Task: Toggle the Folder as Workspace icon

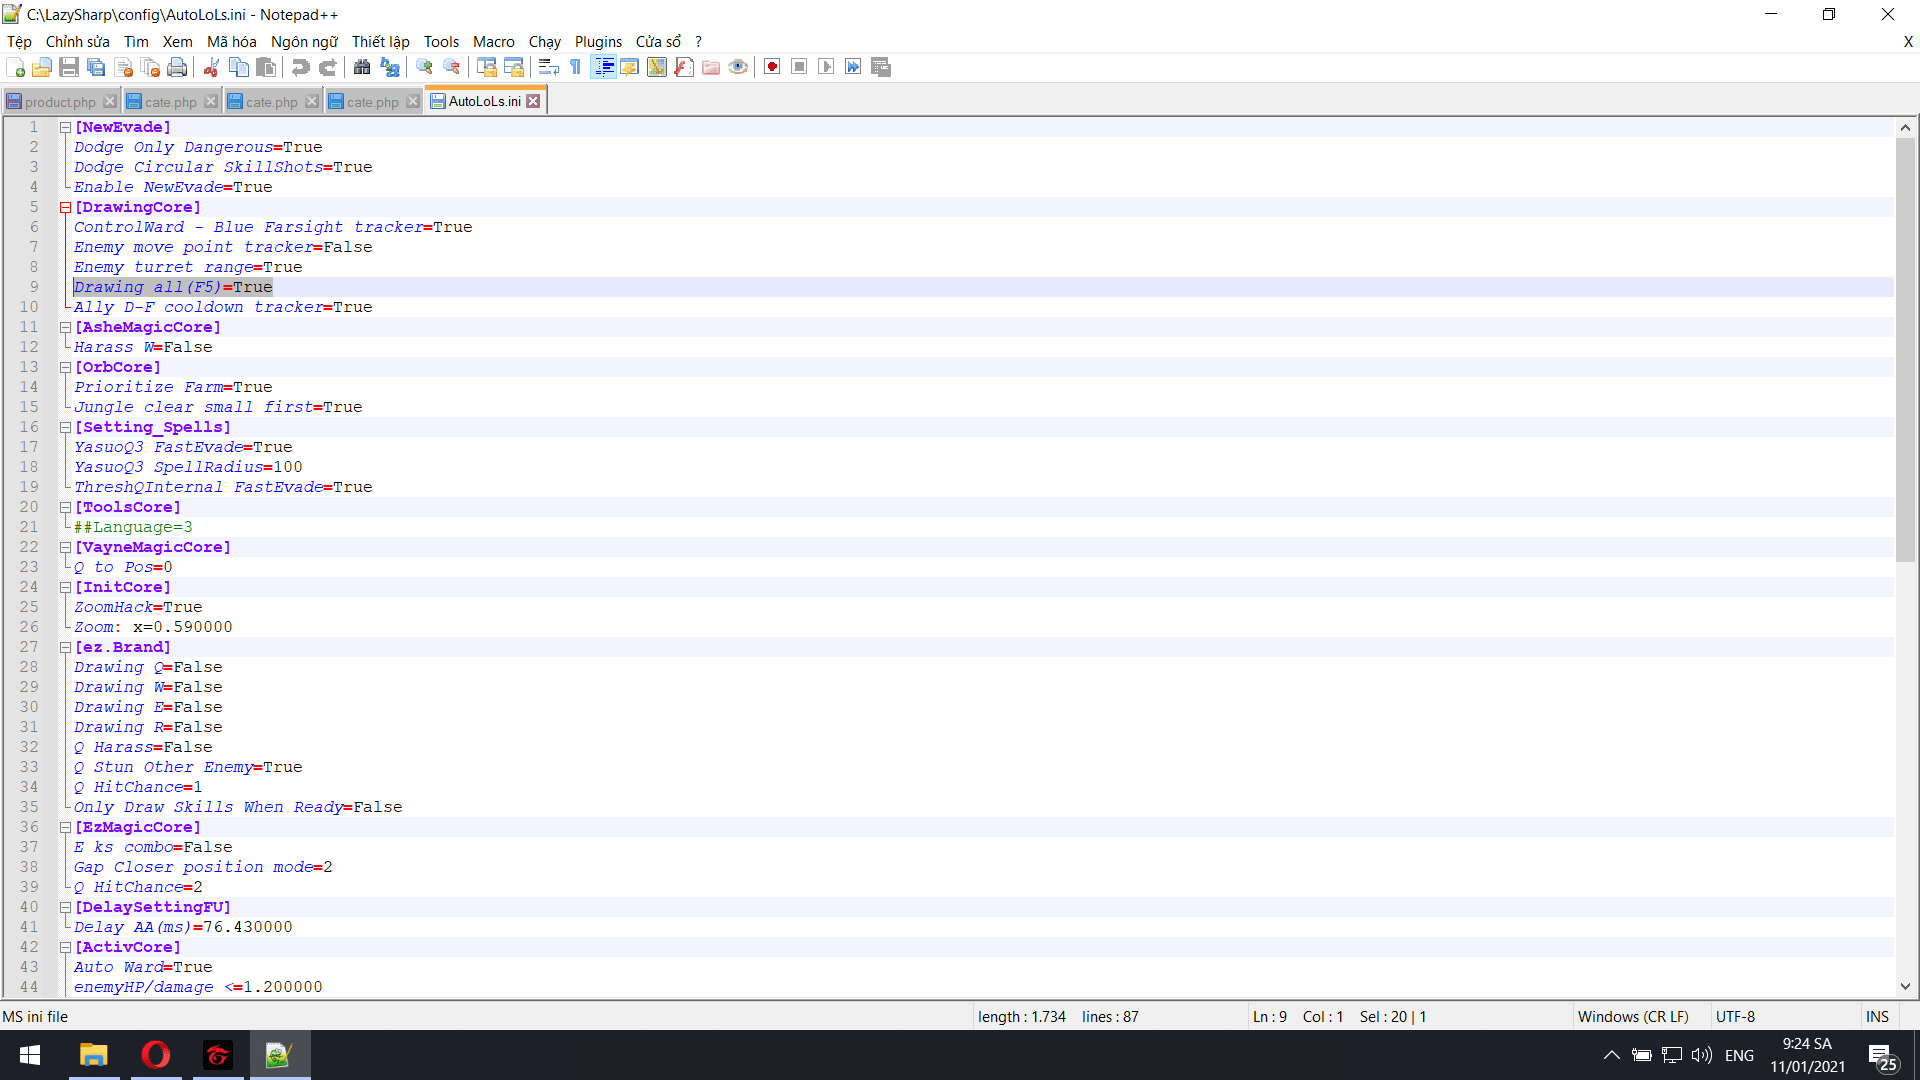Action: coord(711,67)
